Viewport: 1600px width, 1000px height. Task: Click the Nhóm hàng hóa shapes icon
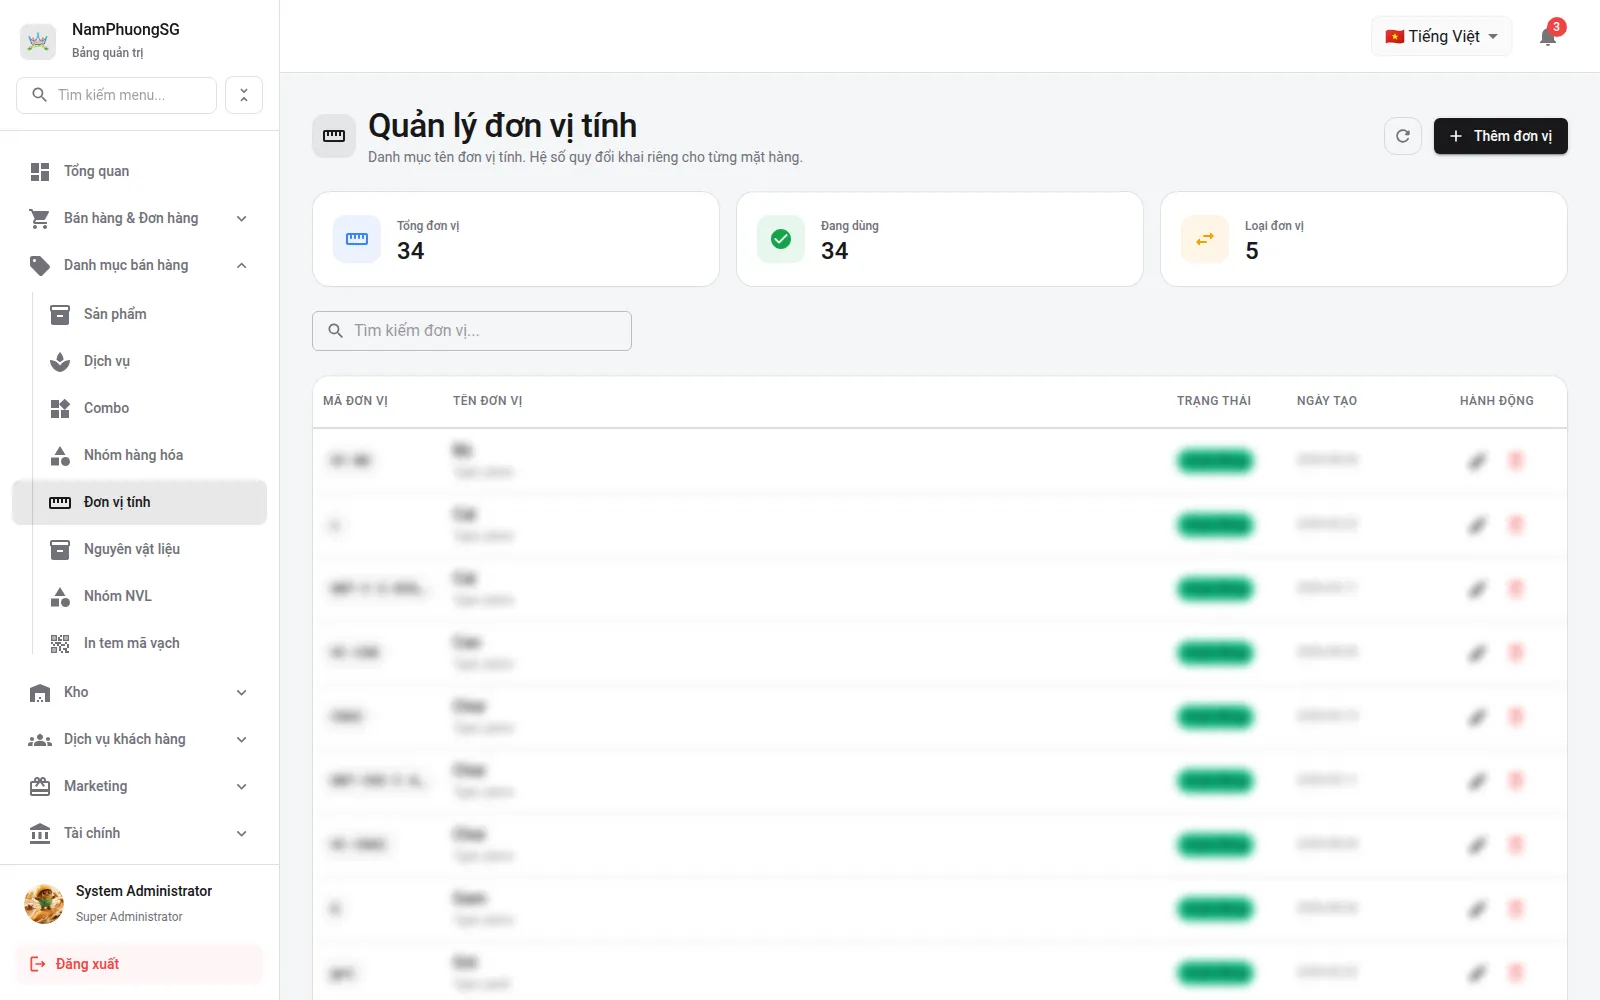[60, 455]
